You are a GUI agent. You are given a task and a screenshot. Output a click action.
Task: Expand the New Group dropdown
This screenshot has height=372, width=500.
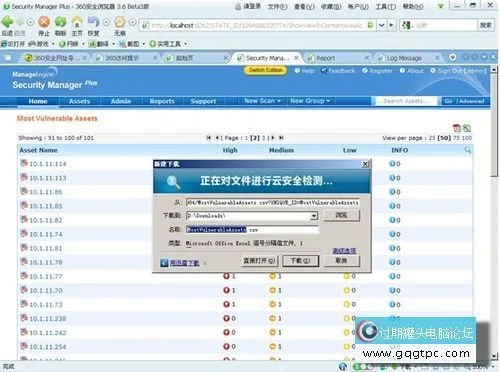point(310,101)
